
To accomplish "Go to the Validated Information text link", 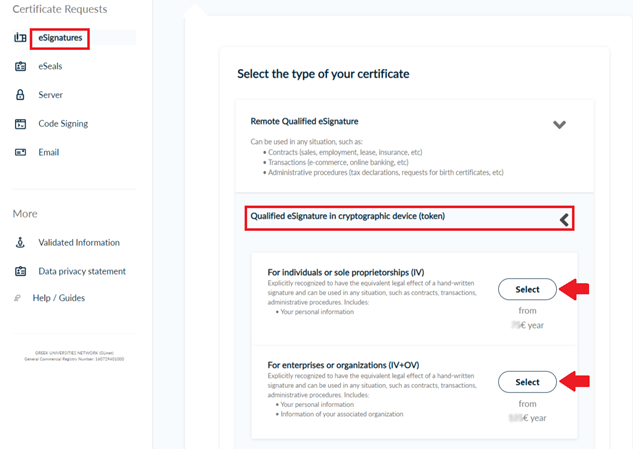I will click(79, 243).
